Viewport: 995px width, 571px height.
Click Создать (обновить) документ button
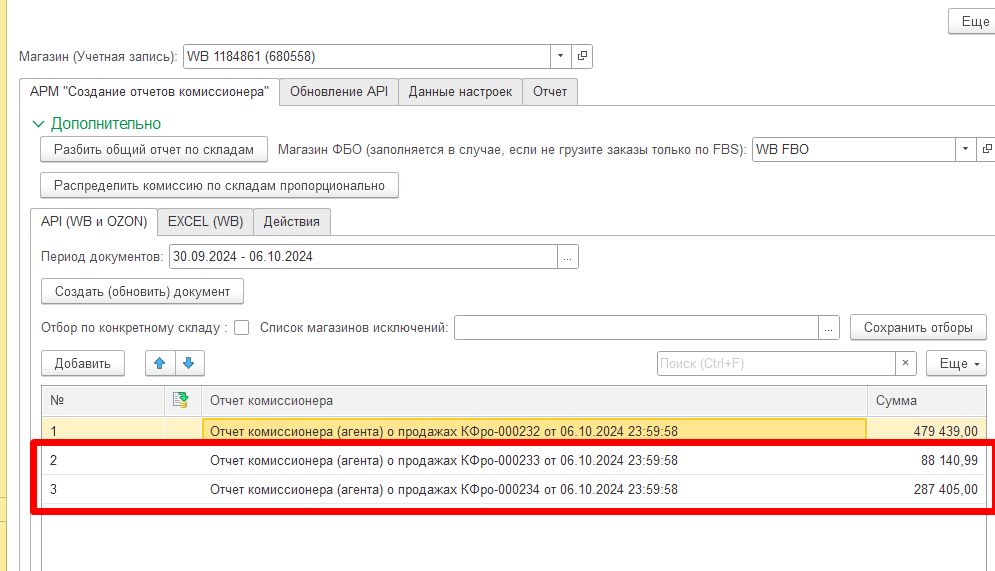pyautogui.click(x=142, y=292)
